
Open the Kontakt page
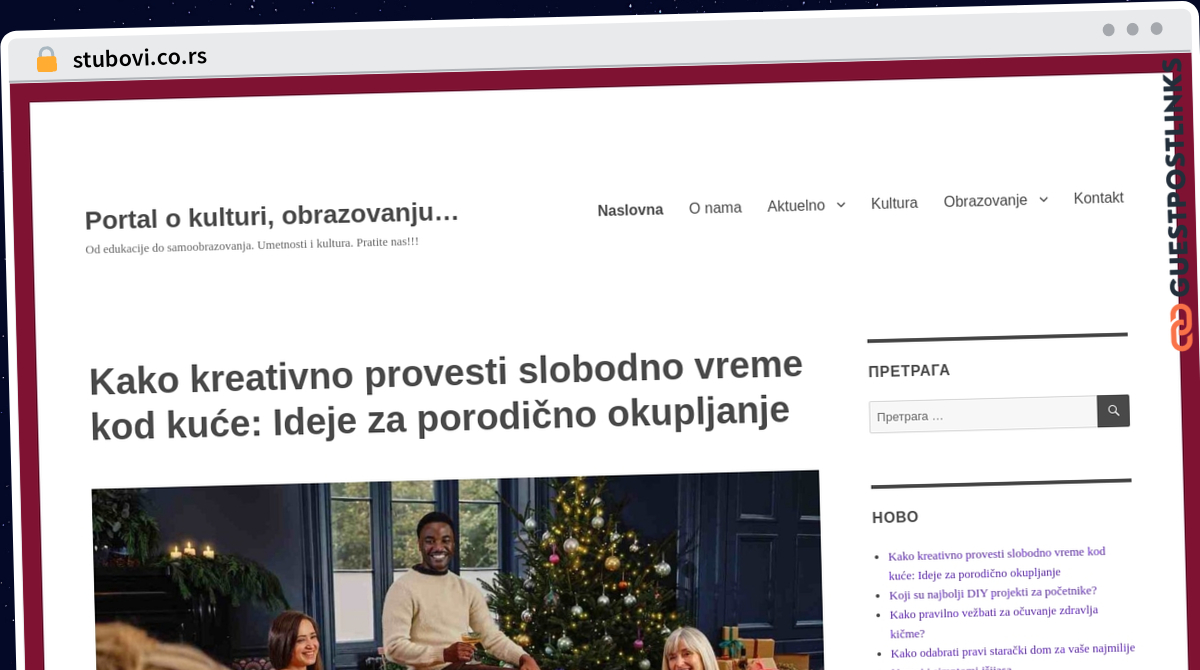(1098, 198)
